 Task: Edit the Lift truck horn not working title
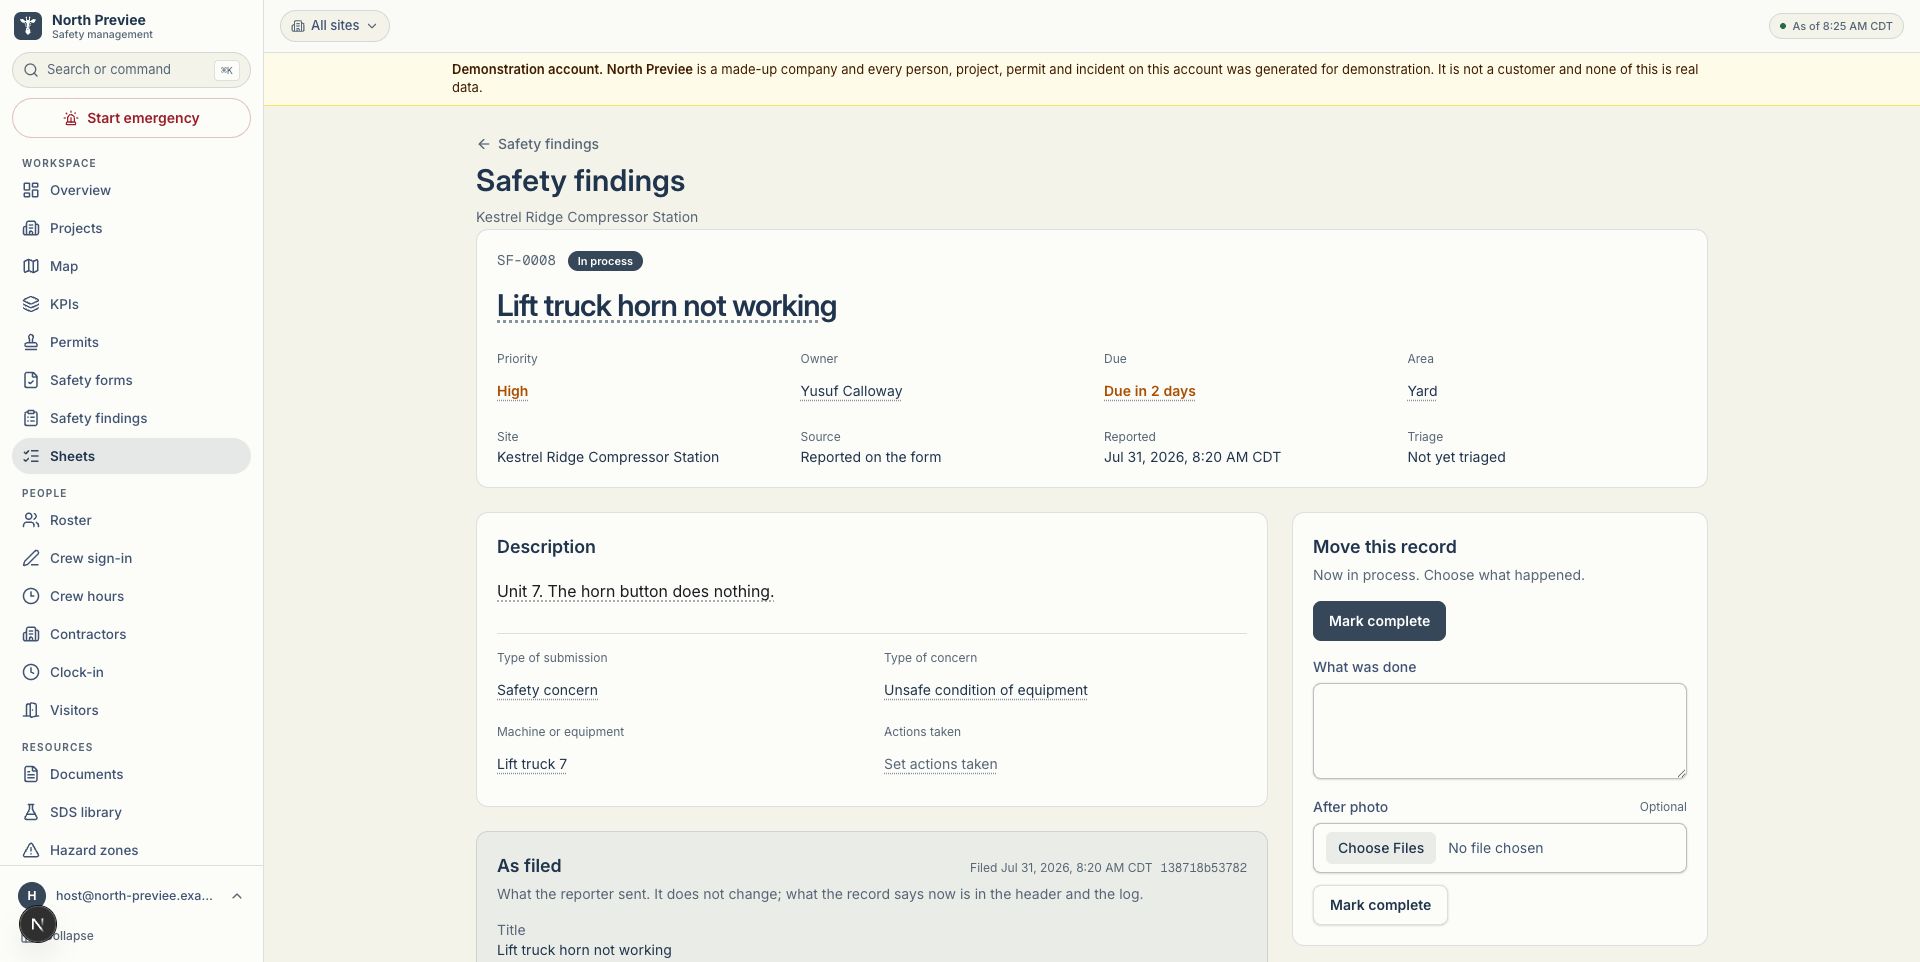click(667, 306)
